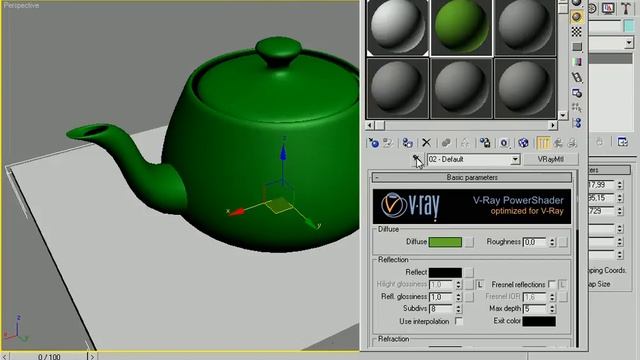Click Get Material icon in toolbar
Image resolution: width=640 pixels, height=360 pixels.
coord(373,143)
